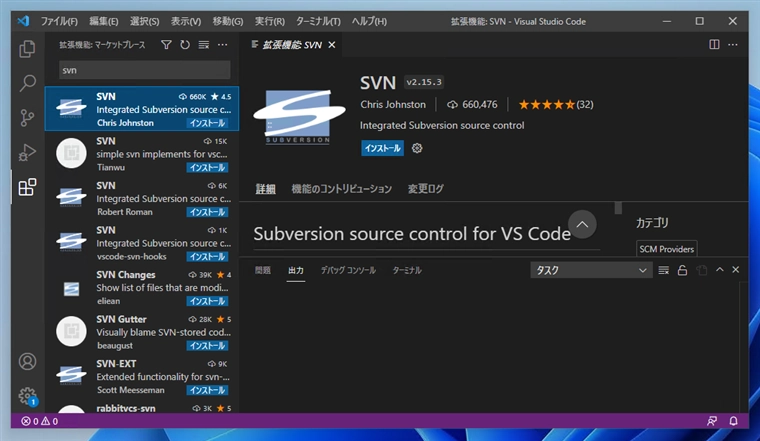Open the Run and Debug view icon
The height and width of the screenshot is (441, 760).
coord(27,152)
